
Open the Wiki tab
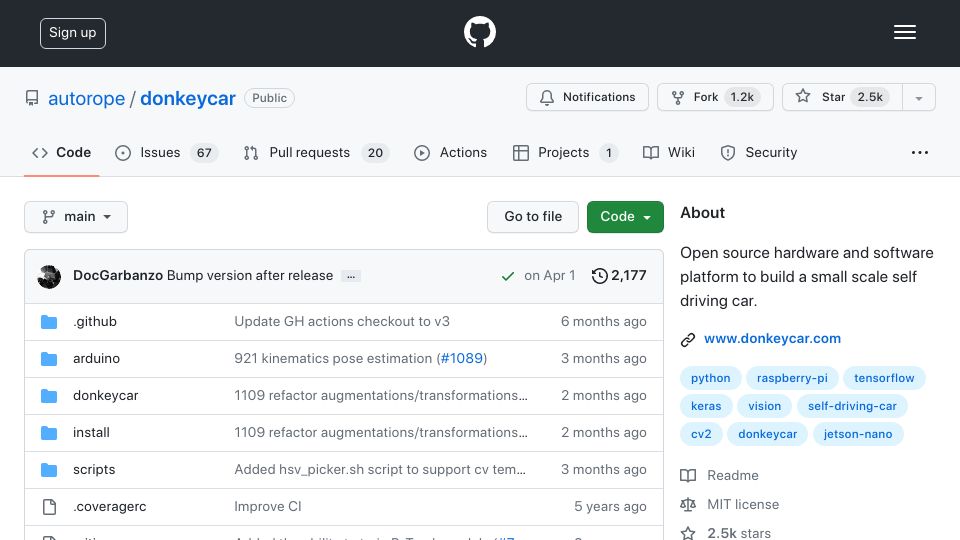pyautogui.click(x=669, y=152)
